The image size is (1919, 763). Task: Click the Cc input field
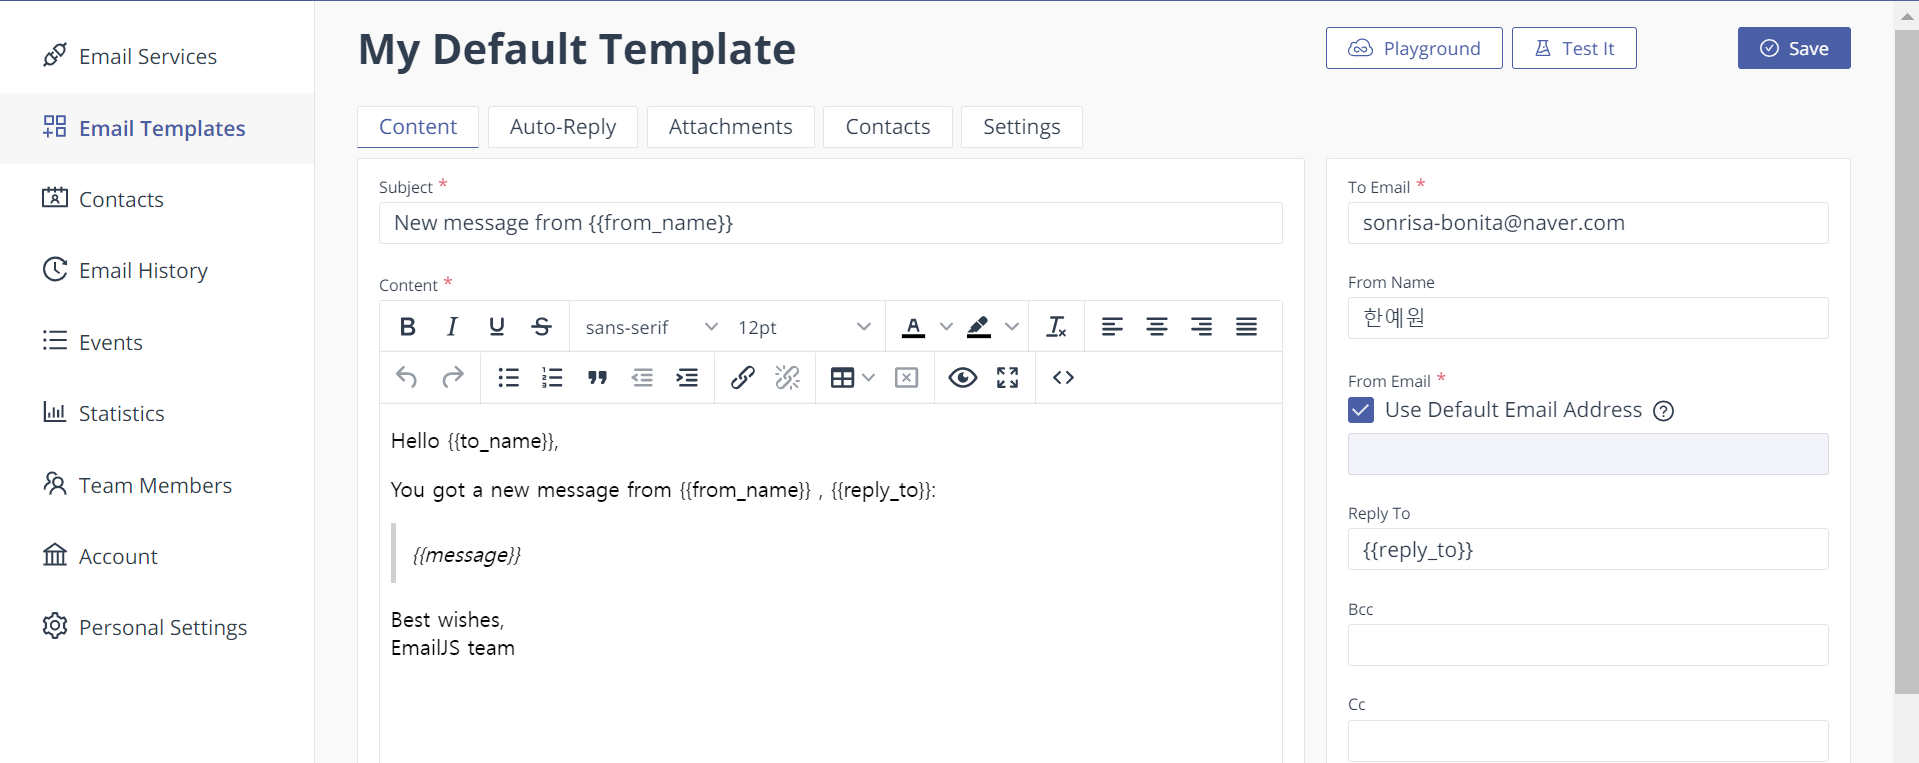click(x=1588, y=741)
